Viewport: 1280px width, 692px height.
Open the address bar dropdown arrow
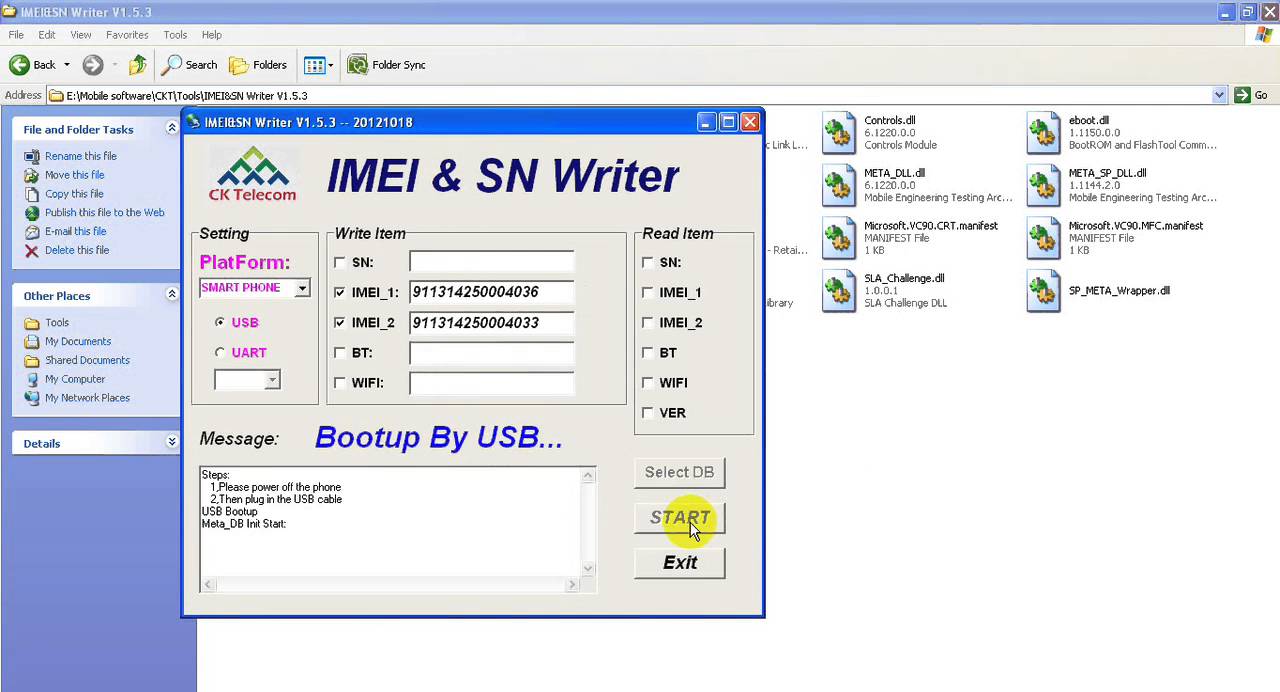pyautogui.click(x=1219, y=95)
